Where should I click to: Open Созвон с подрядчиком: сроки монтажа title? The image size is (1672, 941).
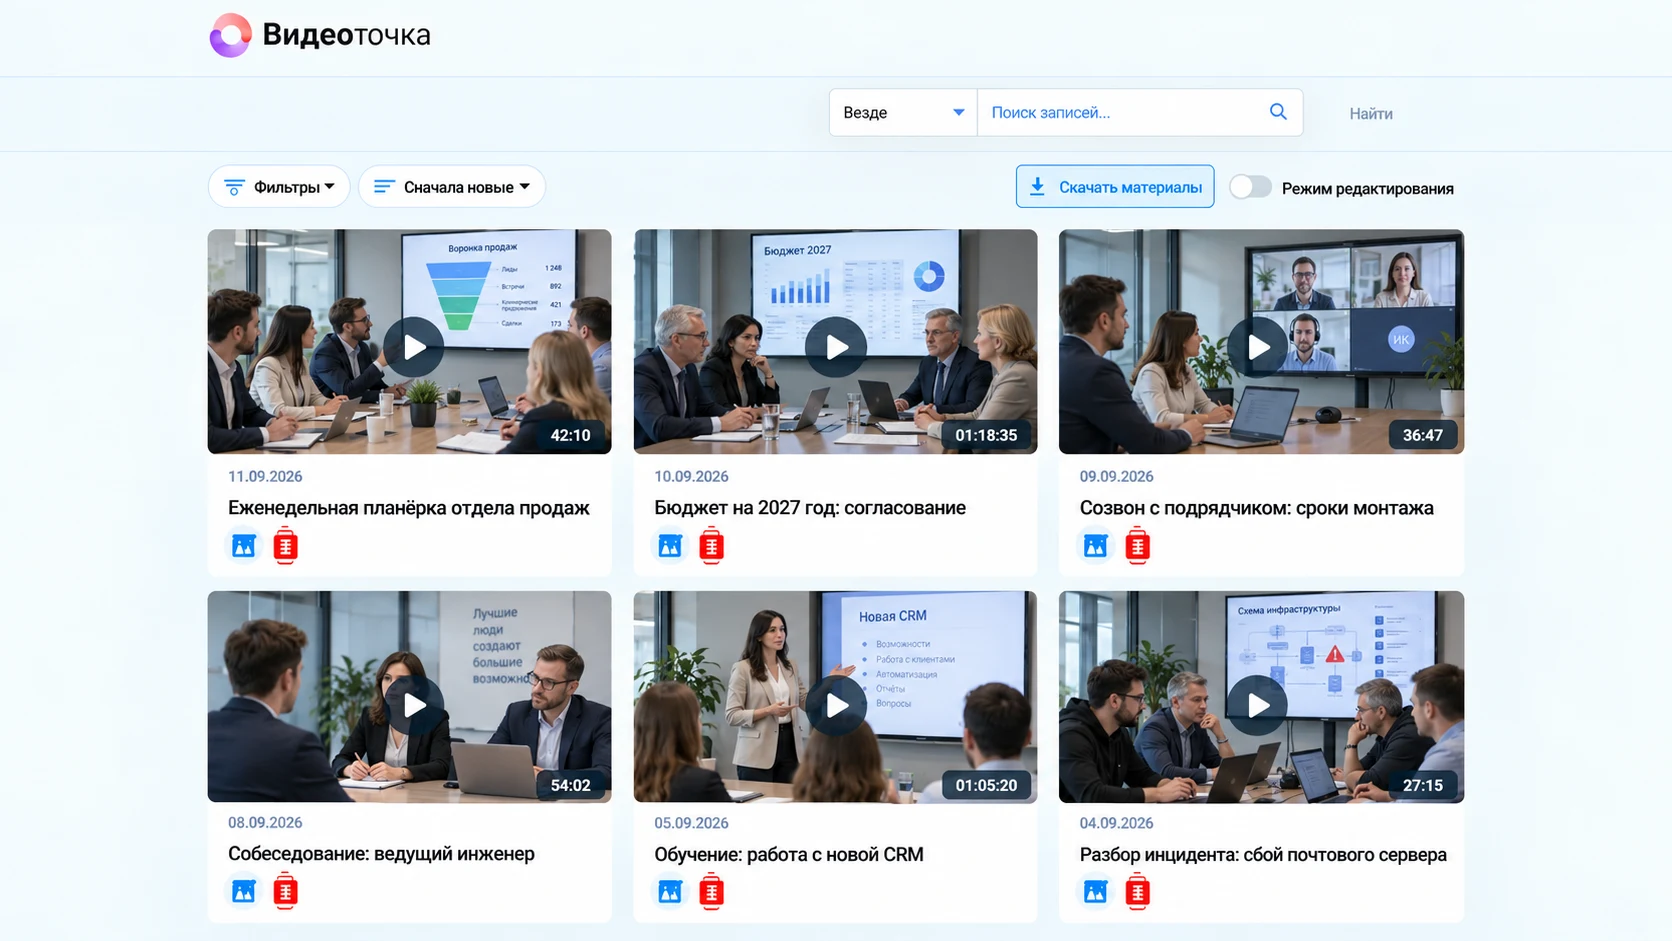point(1257,508)
